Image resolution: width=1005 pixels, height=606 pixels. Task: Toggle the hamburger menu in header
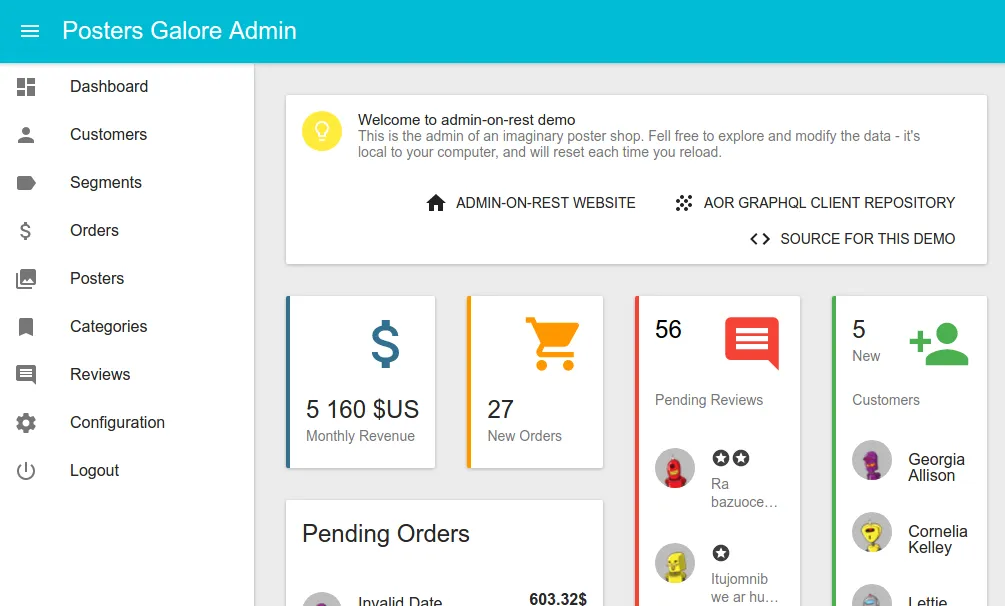click(30, 31)
